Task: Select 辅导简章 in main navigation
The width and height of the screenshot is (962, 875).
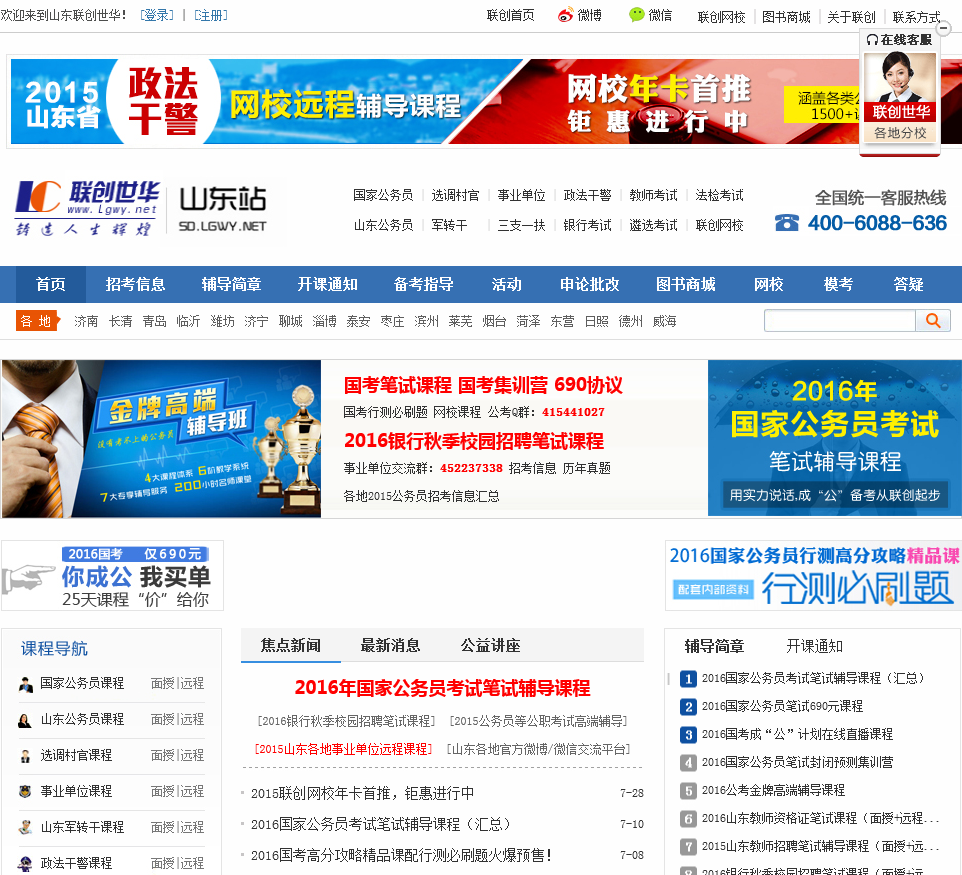Action: click(x=231, y=284)
